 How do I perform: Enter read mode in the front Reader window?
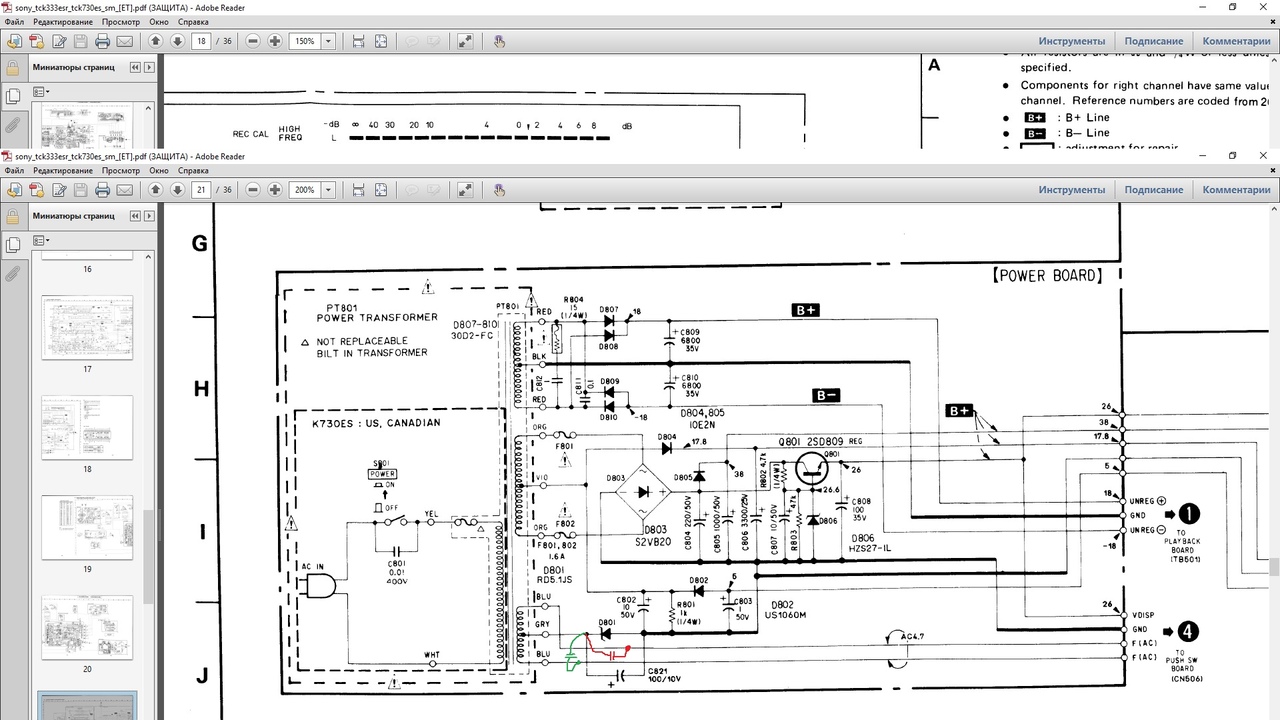[x=465, y=189]
